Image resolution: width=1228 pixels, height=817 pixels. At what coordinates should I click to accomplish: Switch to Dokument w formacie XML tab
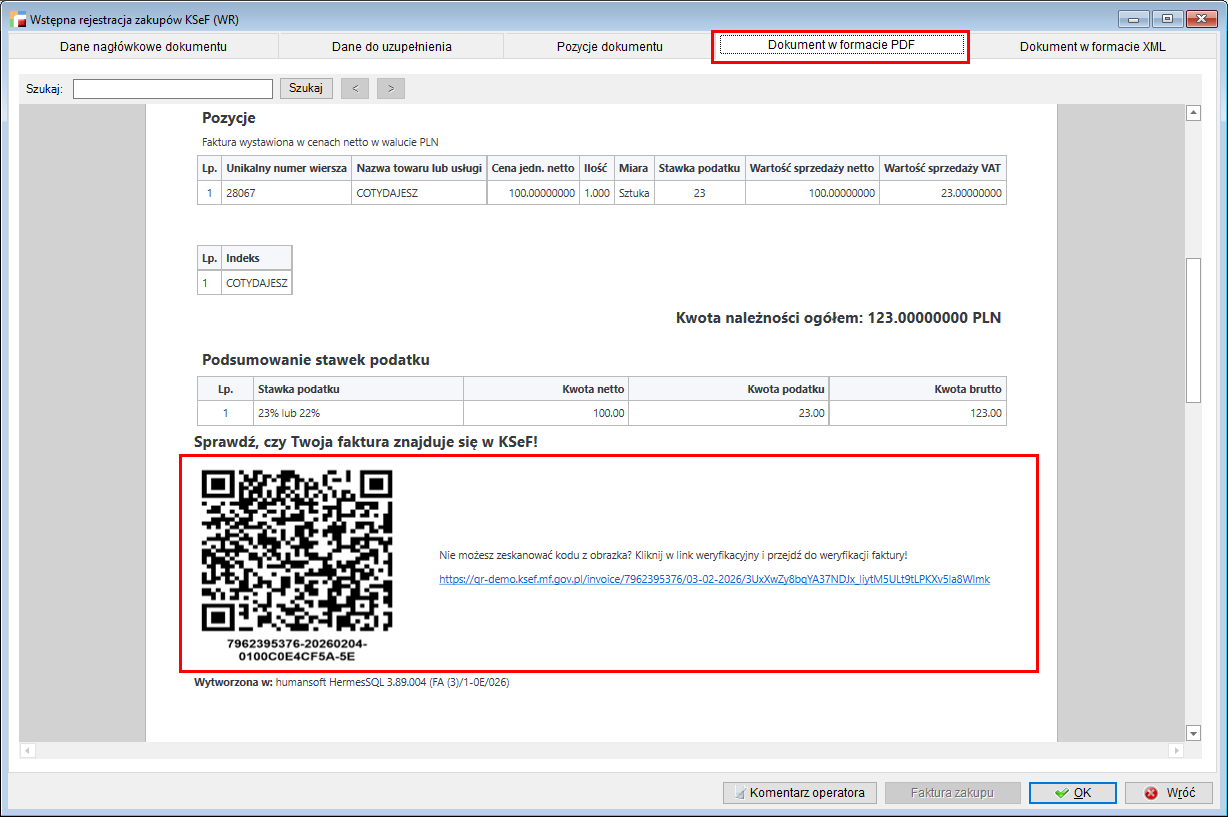1092,47
